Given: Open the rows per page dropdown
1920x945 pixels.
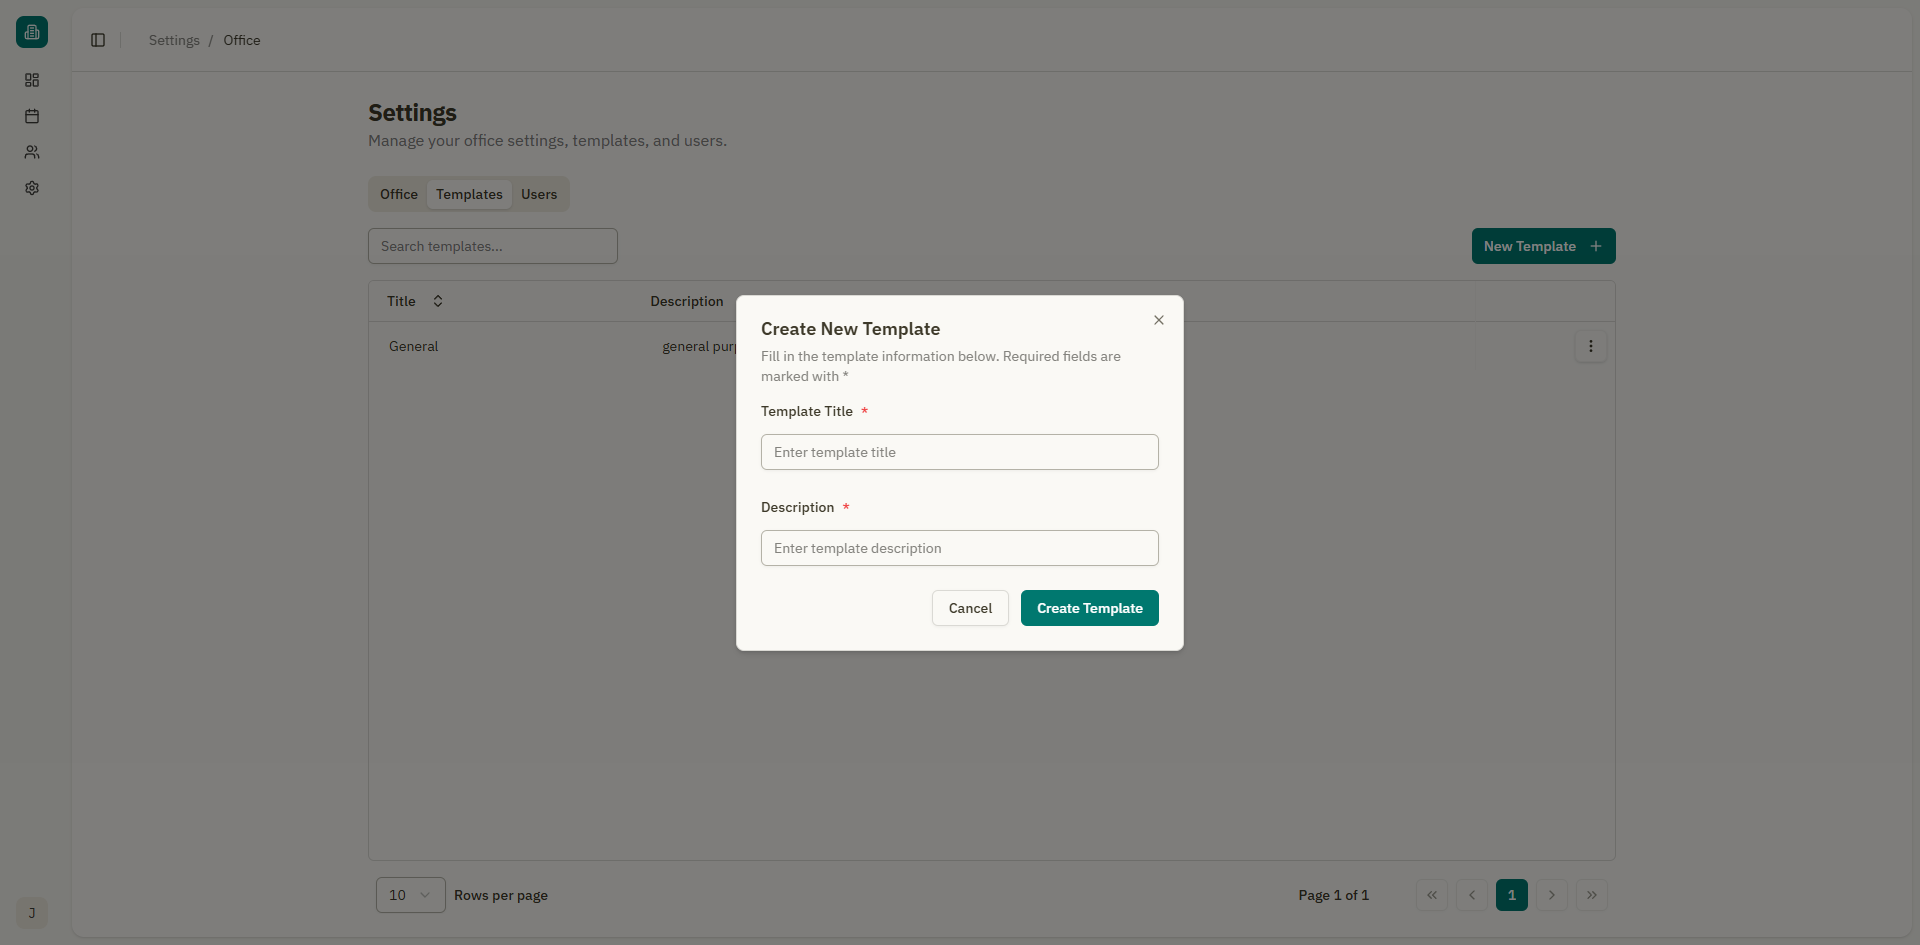Looking at the screenshot, I should [x=409, y=895].
